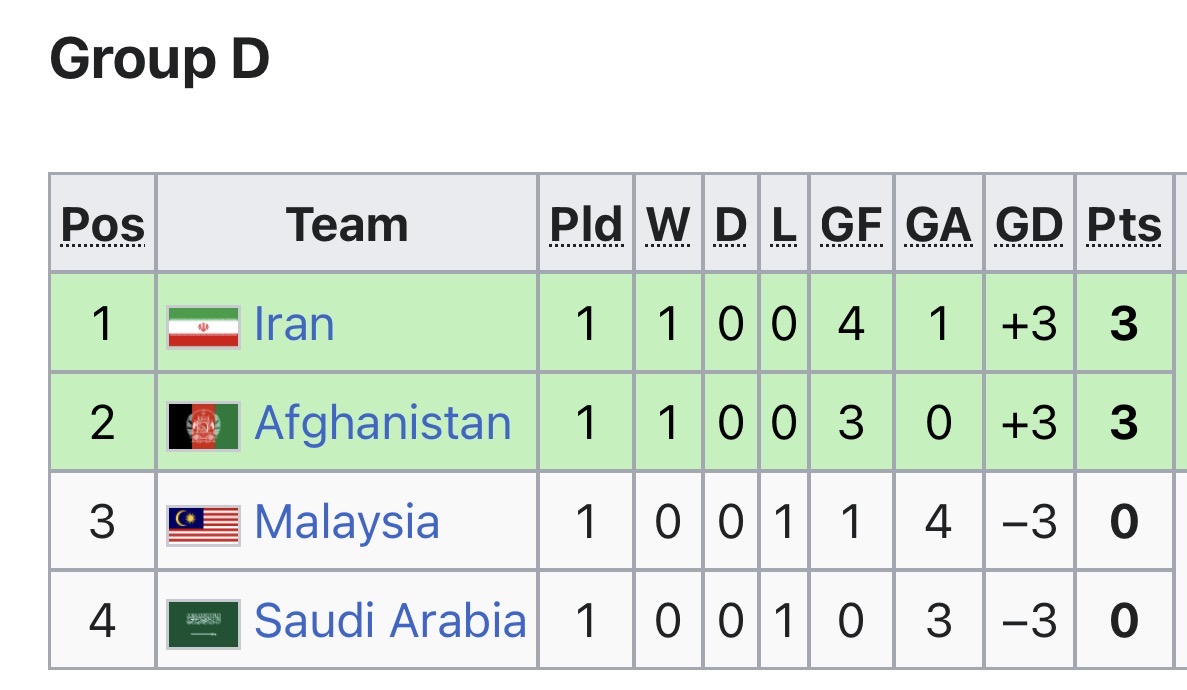Click the L column header
1187x690 pixels.
784,225
